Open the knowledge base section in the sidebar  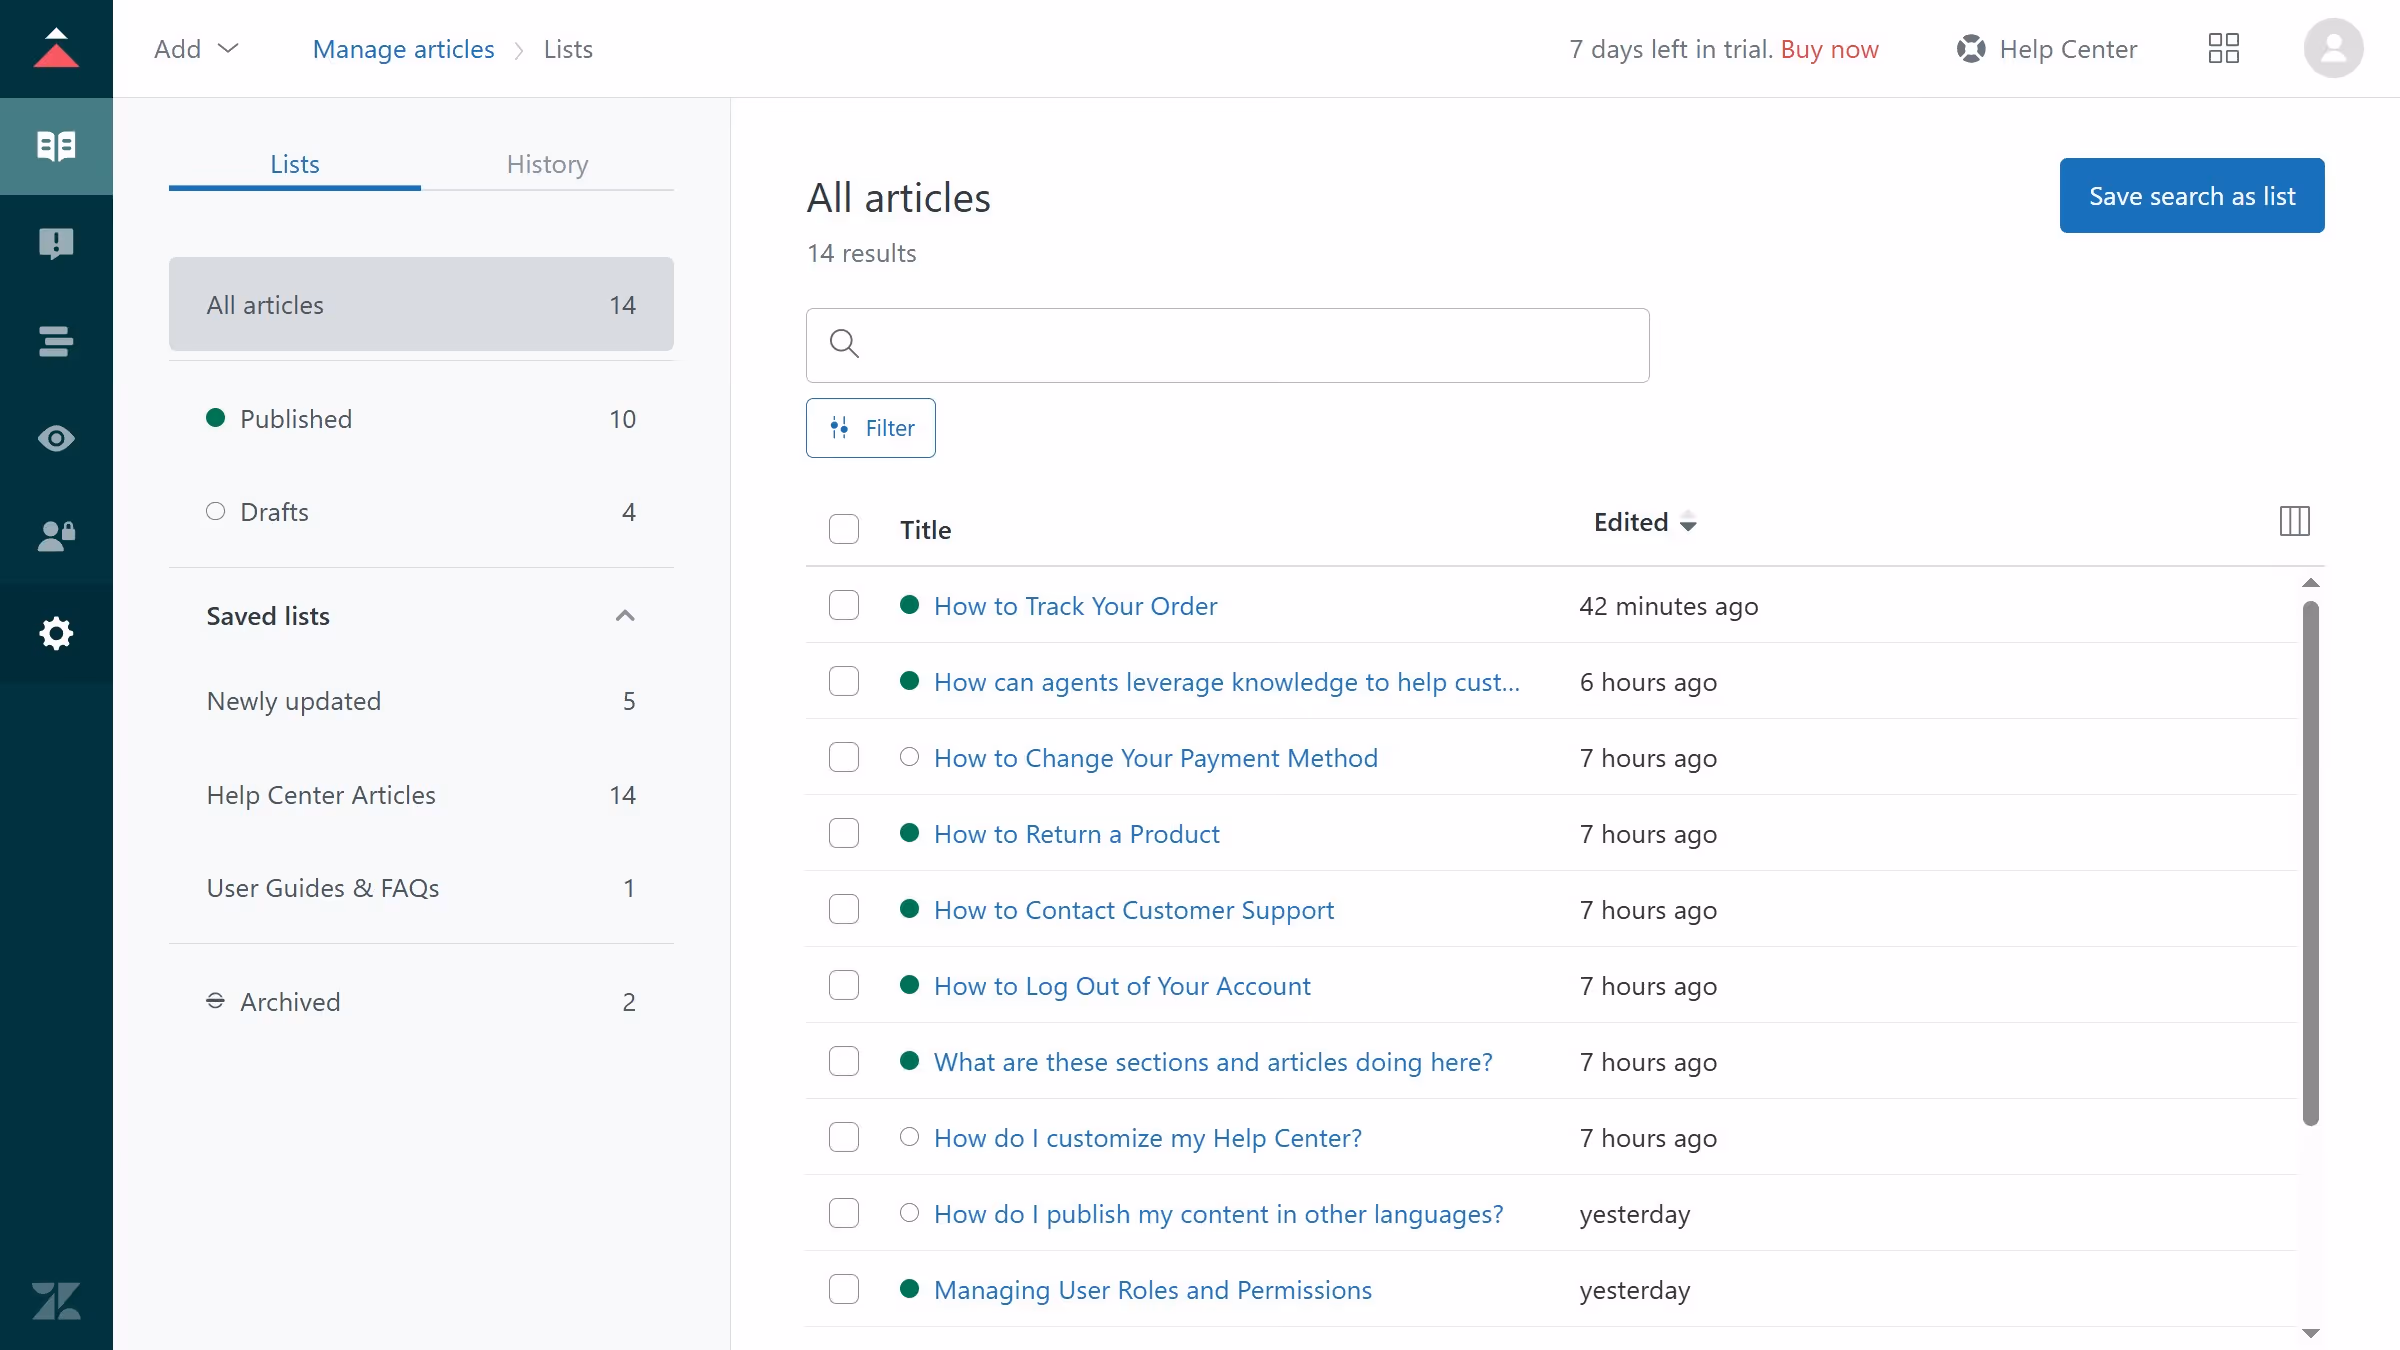tap(56, 146)
